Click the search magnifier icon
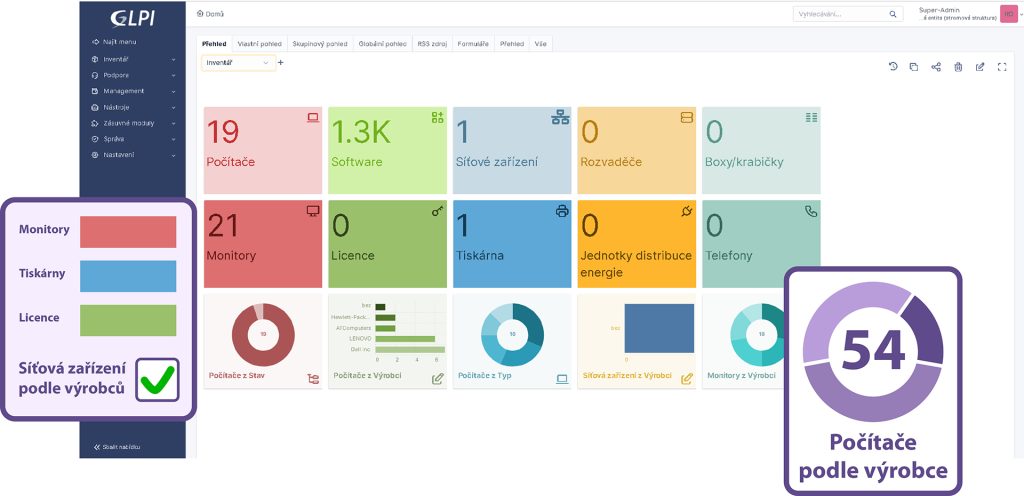Image resolution: width=1024 pixels, height=496 pixels. pyautogui.click(x=893, y=14)
